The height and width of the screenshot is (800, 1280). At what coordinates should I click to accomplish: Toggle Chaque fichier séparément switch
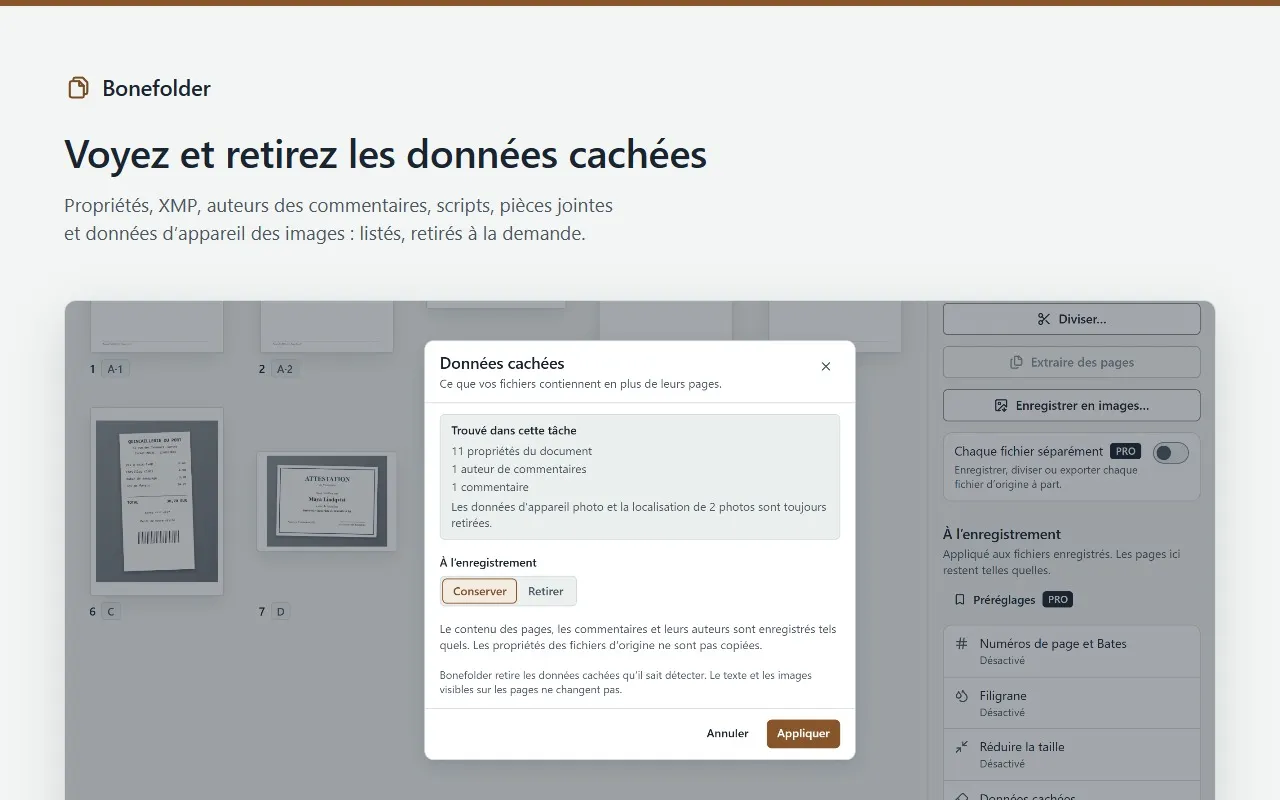pyautogui.click(x=1171, y=453)
